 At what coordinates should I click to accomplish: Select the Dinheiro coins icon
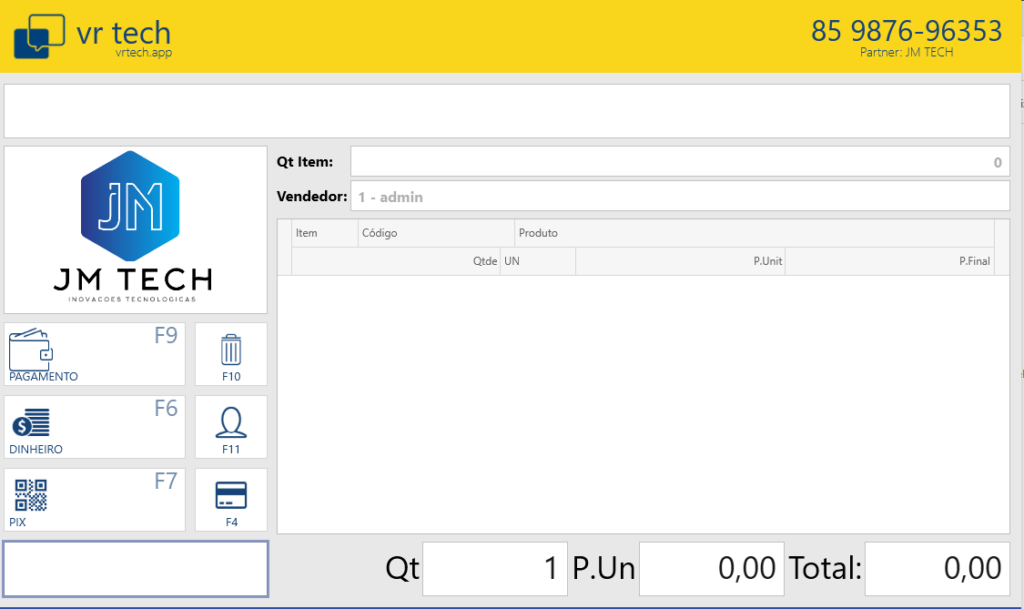click(x=30, y=423)
